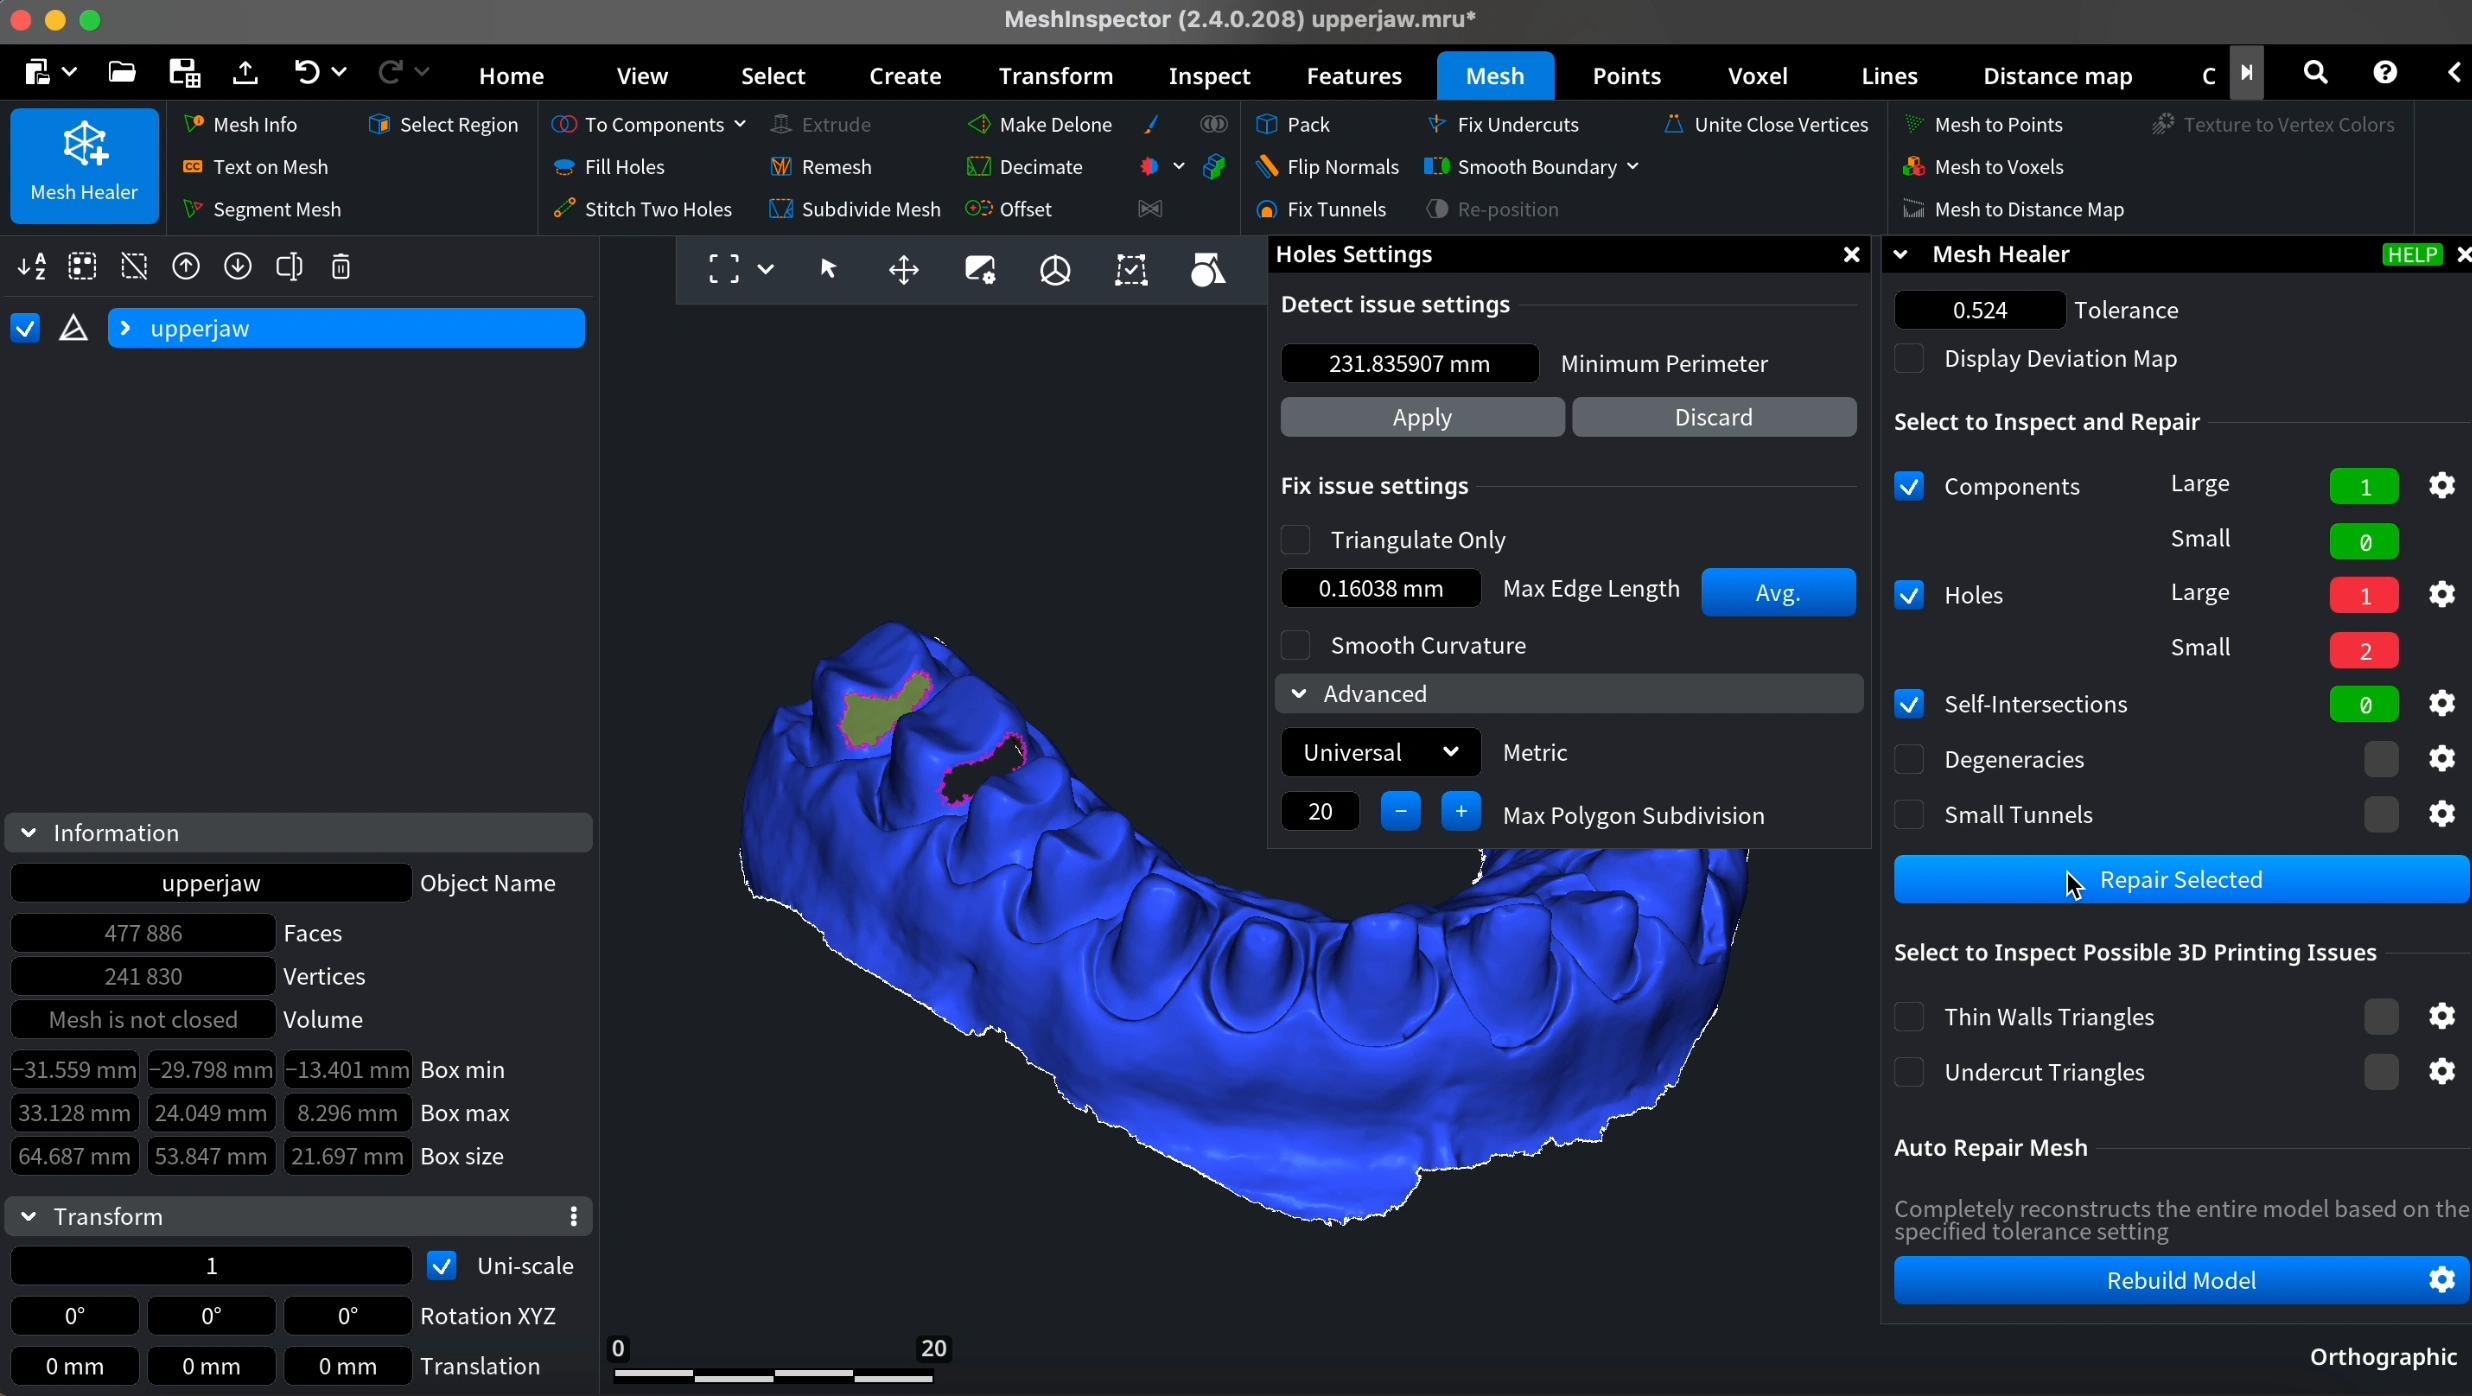This screenshot has width=2472, height=1396.
Task: Click the Save icon in the top toolbar
Action: [184, 72]
